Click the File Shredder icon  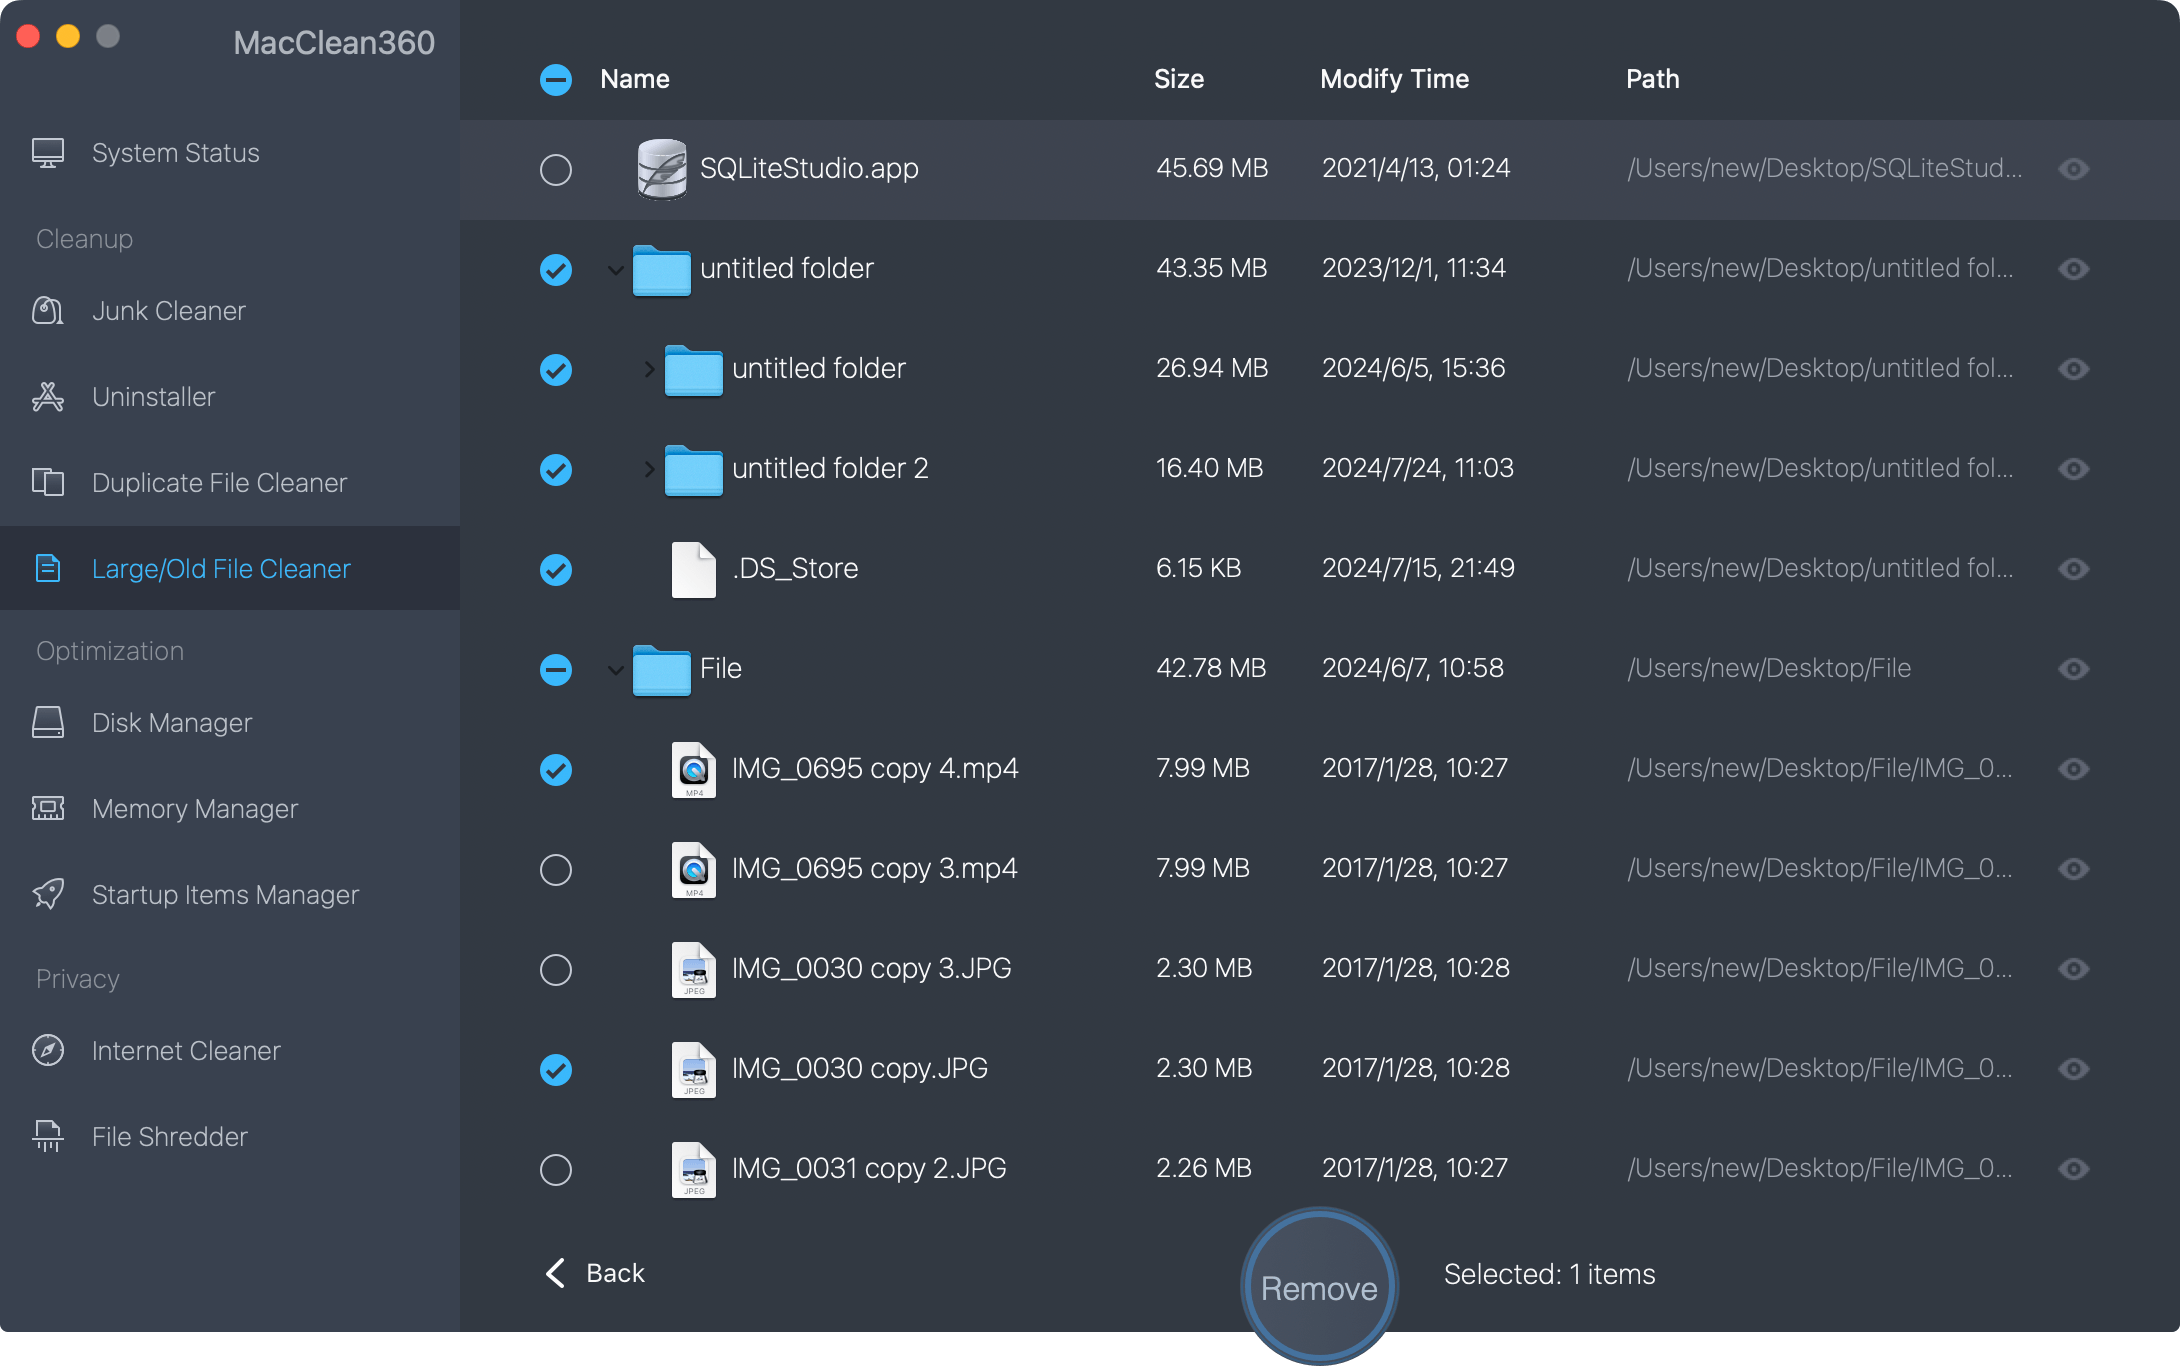[47, 1136]
